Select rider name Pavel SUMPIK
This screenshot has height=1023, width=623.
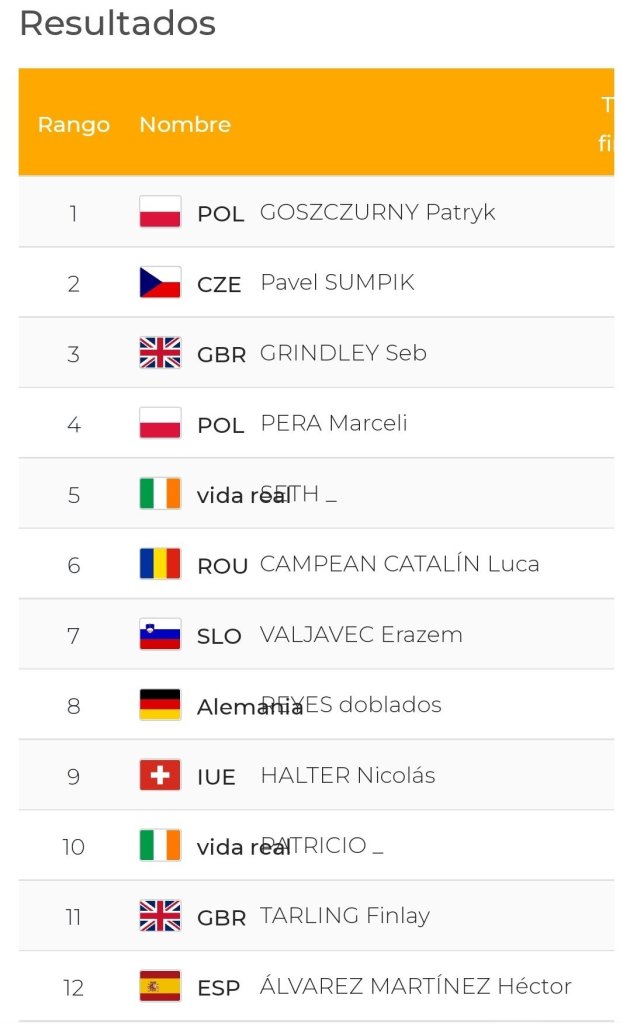click(337, 283)
